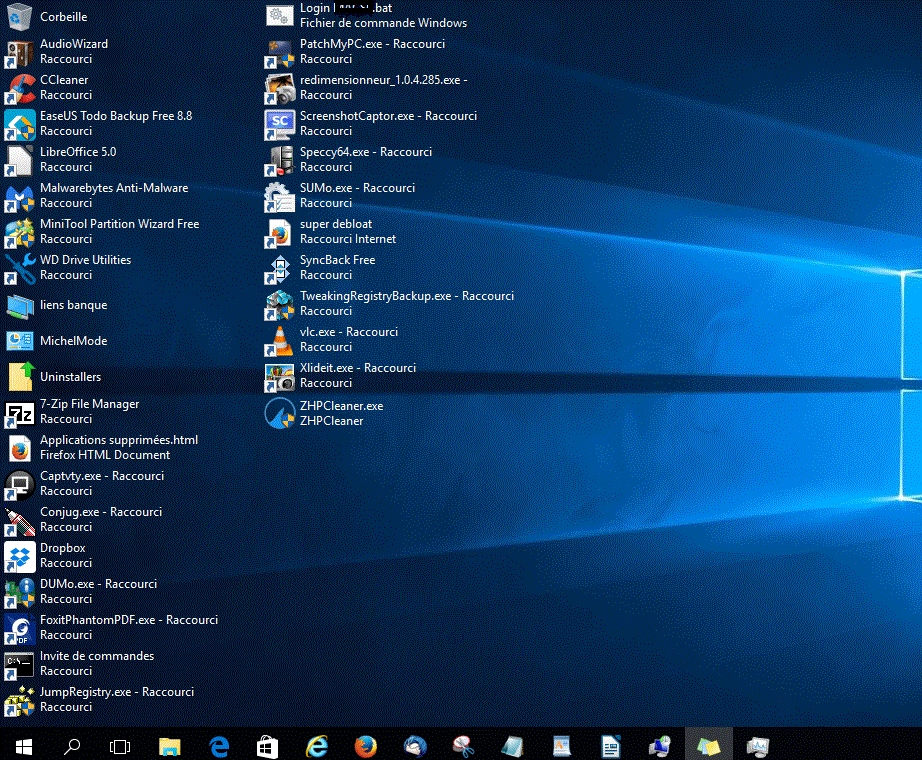Click the 'Dropbox' label text
922x760 pixels.
pos(63,548)
